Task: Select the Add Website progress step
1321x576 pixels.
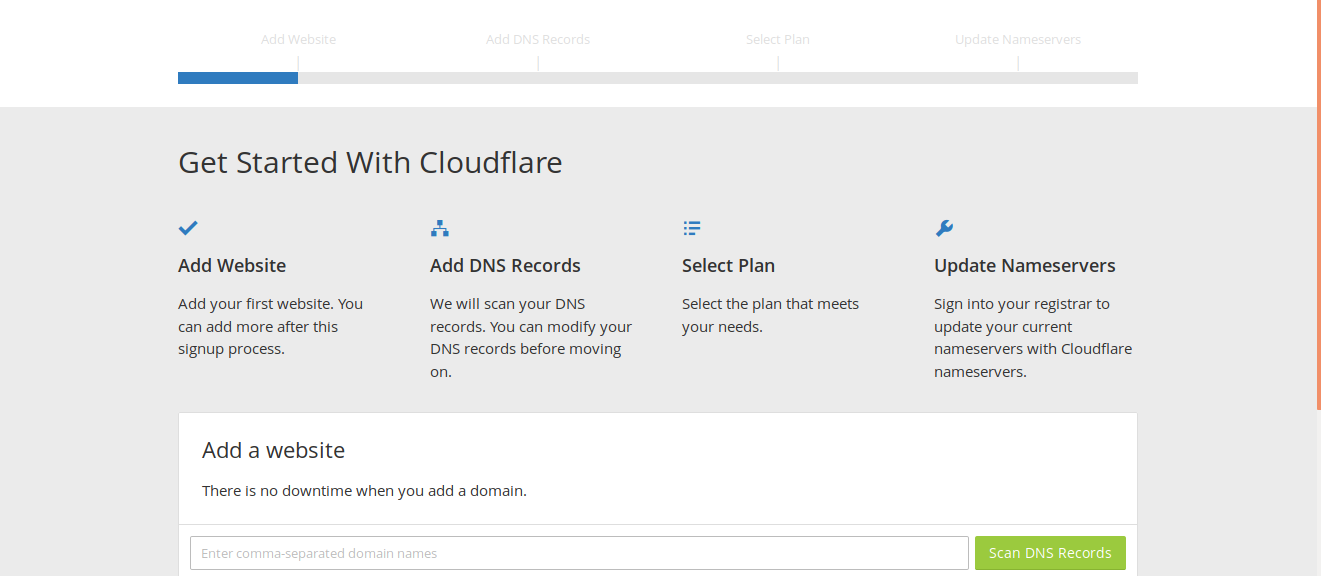Action: (x=298, y=40)
